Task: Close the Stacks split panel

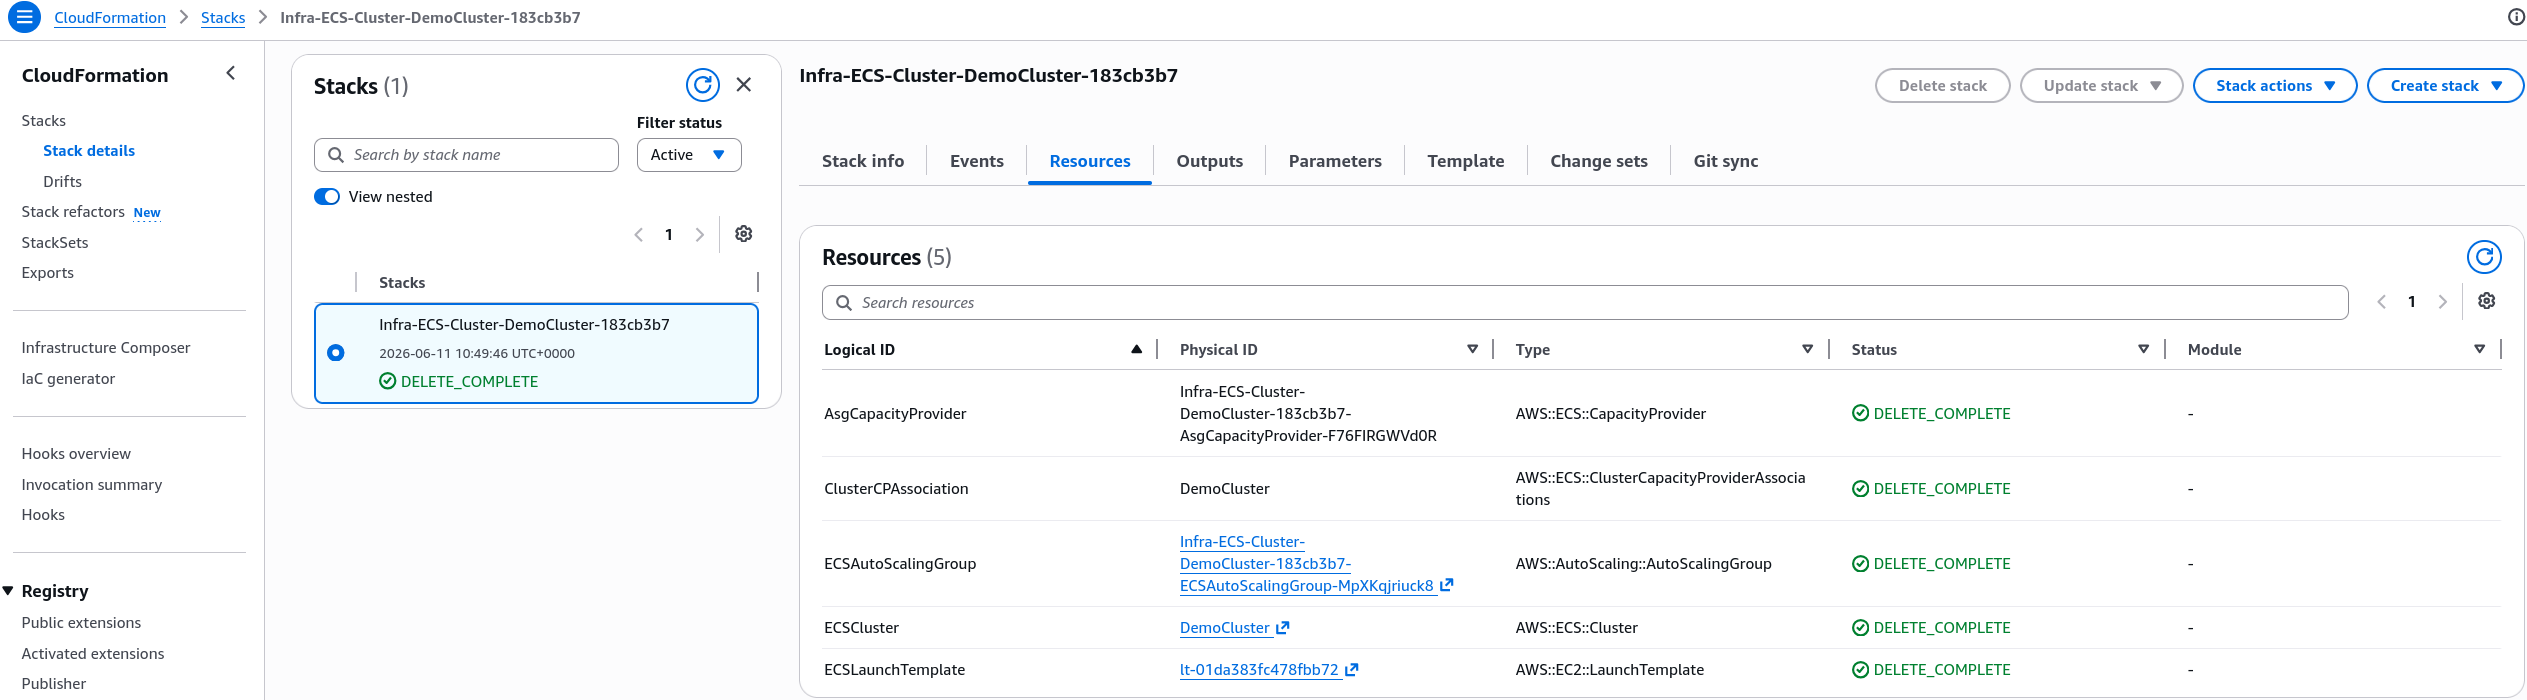Action: point(744,85)
